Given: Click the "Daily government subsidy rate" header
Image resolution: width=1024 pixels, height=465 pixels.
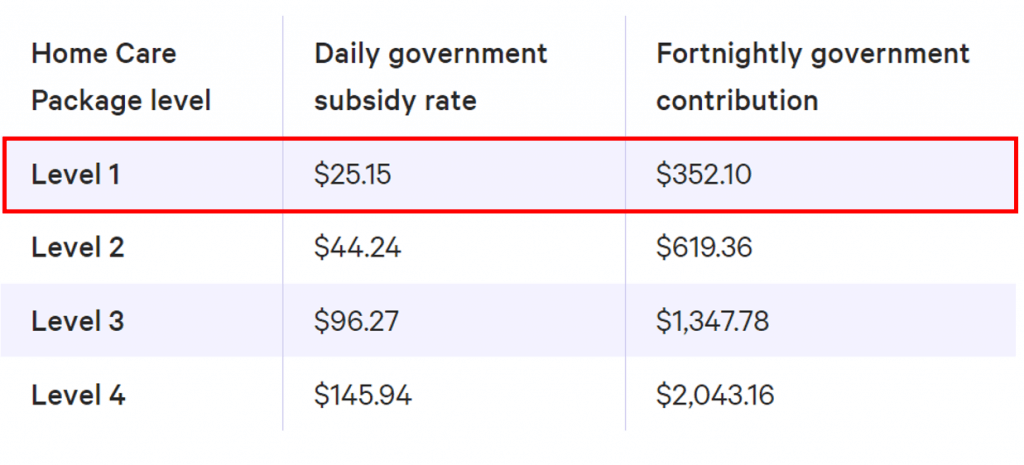Looking at the screenshot, I should (x=431, y=77).
